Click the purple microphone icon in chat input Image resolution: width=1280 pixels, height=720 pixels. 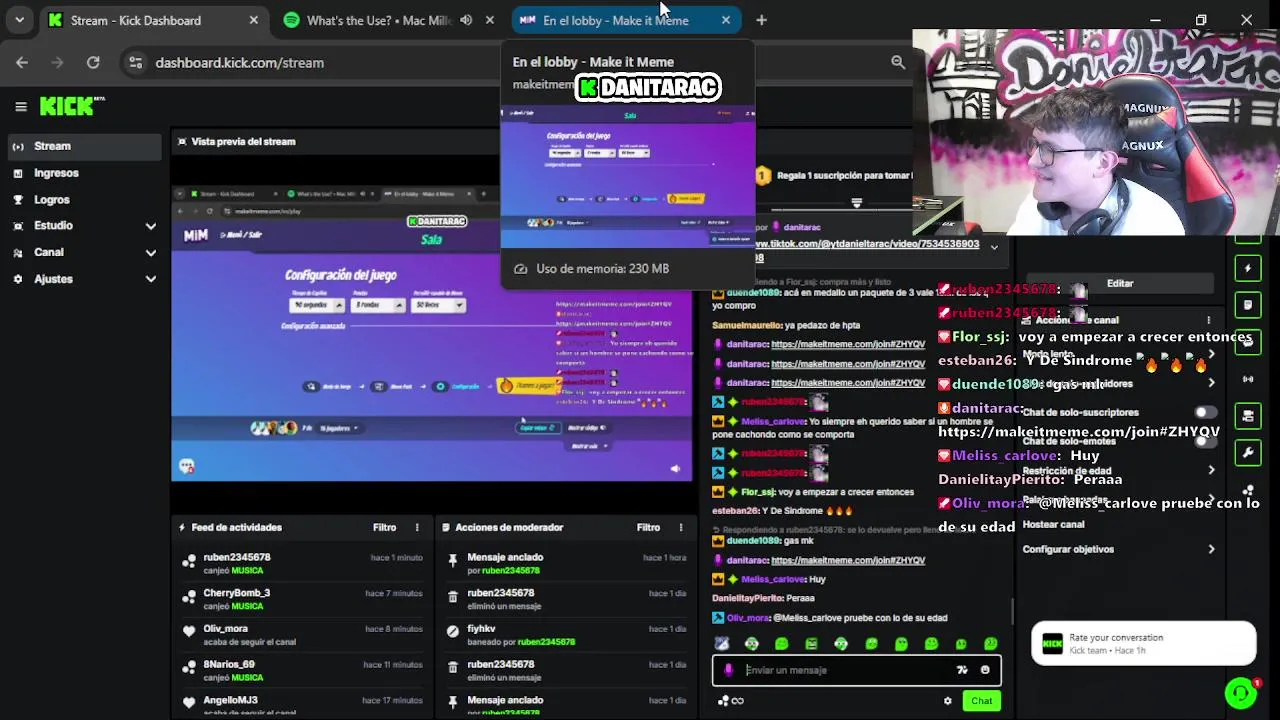728,670
